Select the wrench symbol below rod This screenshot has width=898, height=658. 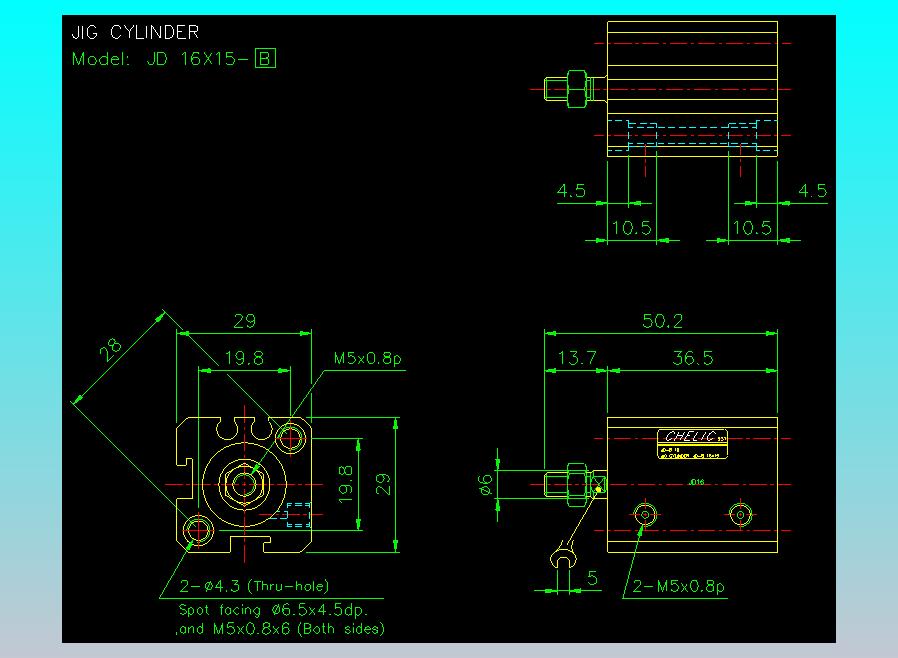coord(563,557)
